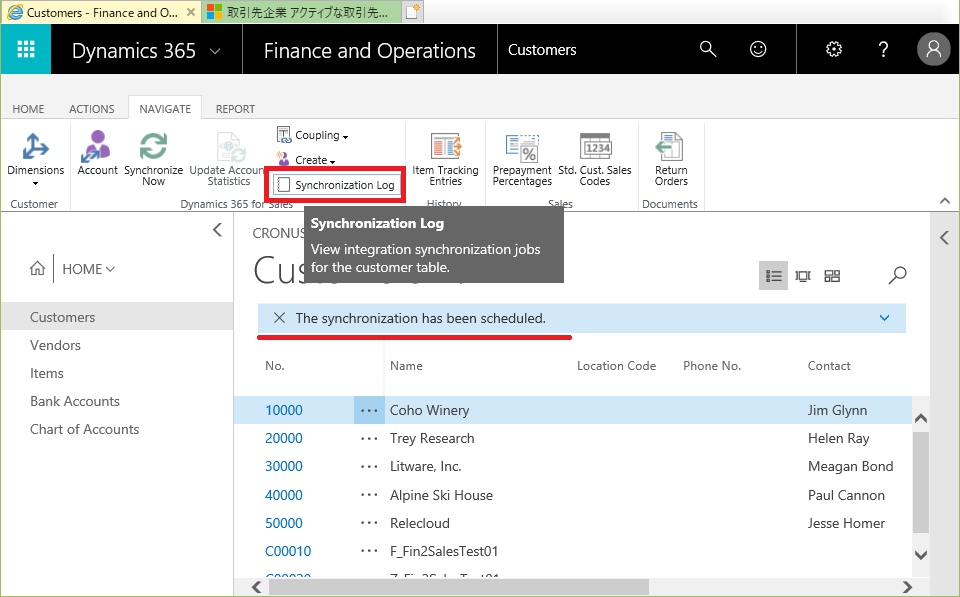
Task: Open the Create dropdown
Action: pyautogui.click(x=306, y=160)
